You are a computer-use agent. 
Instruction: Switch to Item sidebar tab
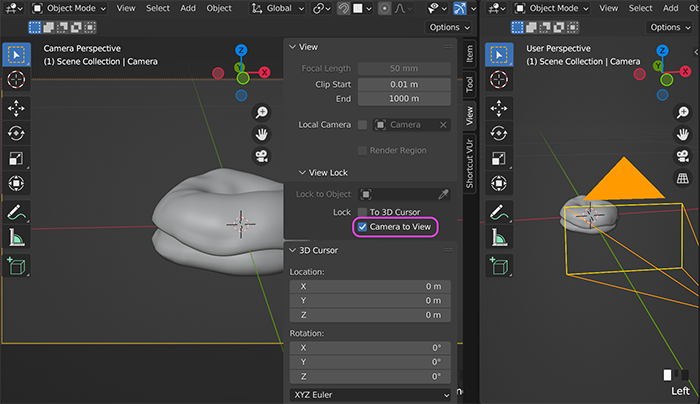pyautogui.click(x=469, y=54)
